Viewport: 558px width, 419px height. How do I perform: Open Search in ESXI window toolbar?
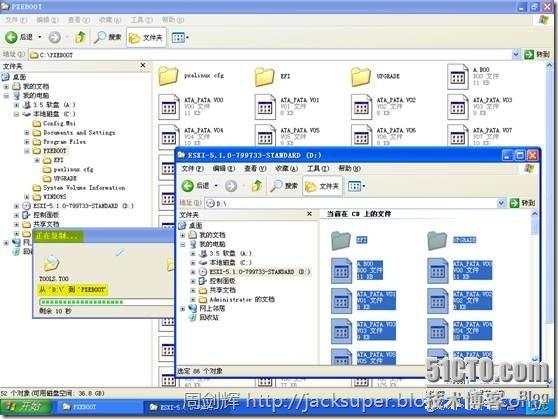click(284, 185)
